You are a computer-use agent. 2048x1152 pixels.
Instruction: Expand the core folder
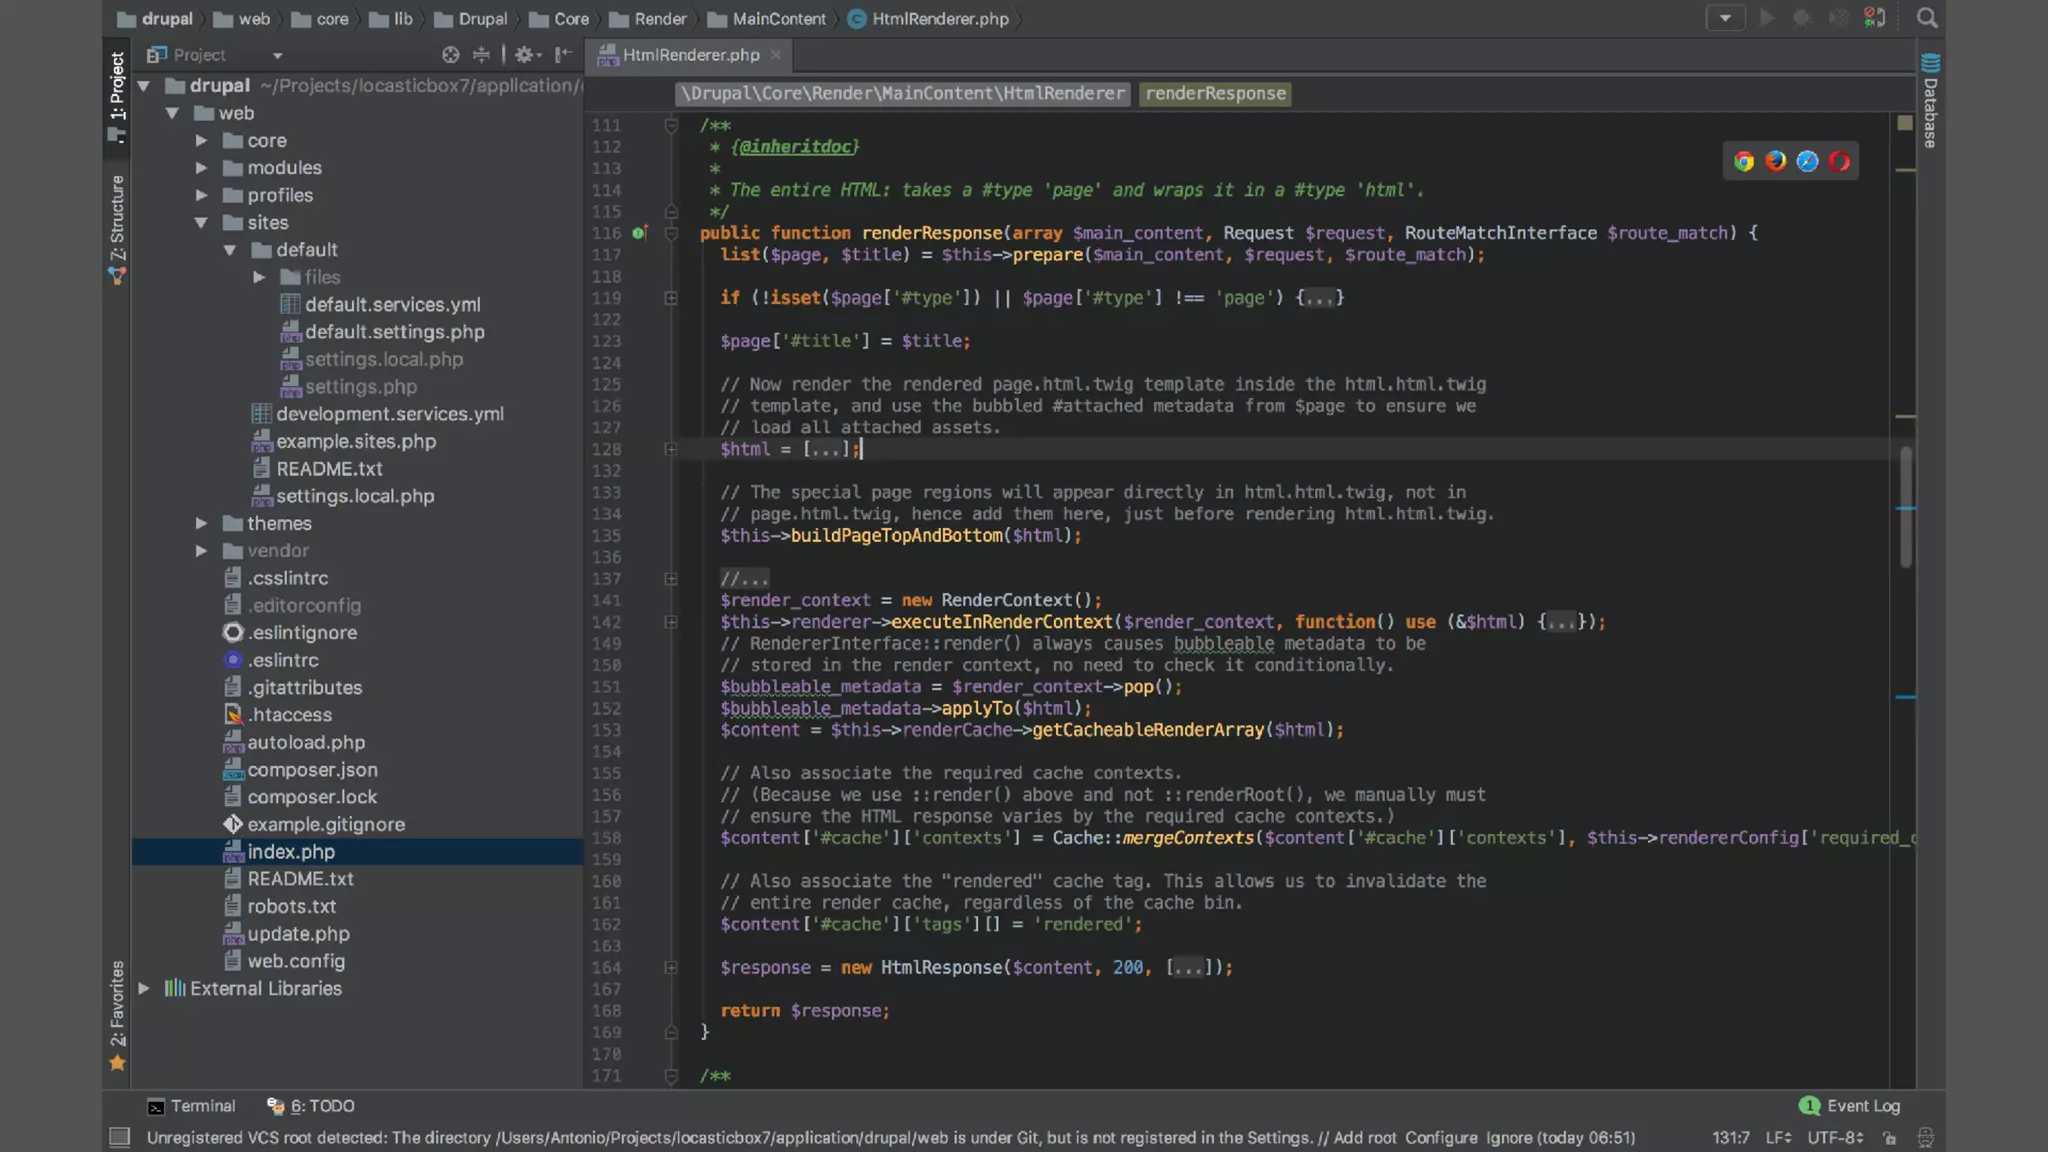[x=201, y=141]
